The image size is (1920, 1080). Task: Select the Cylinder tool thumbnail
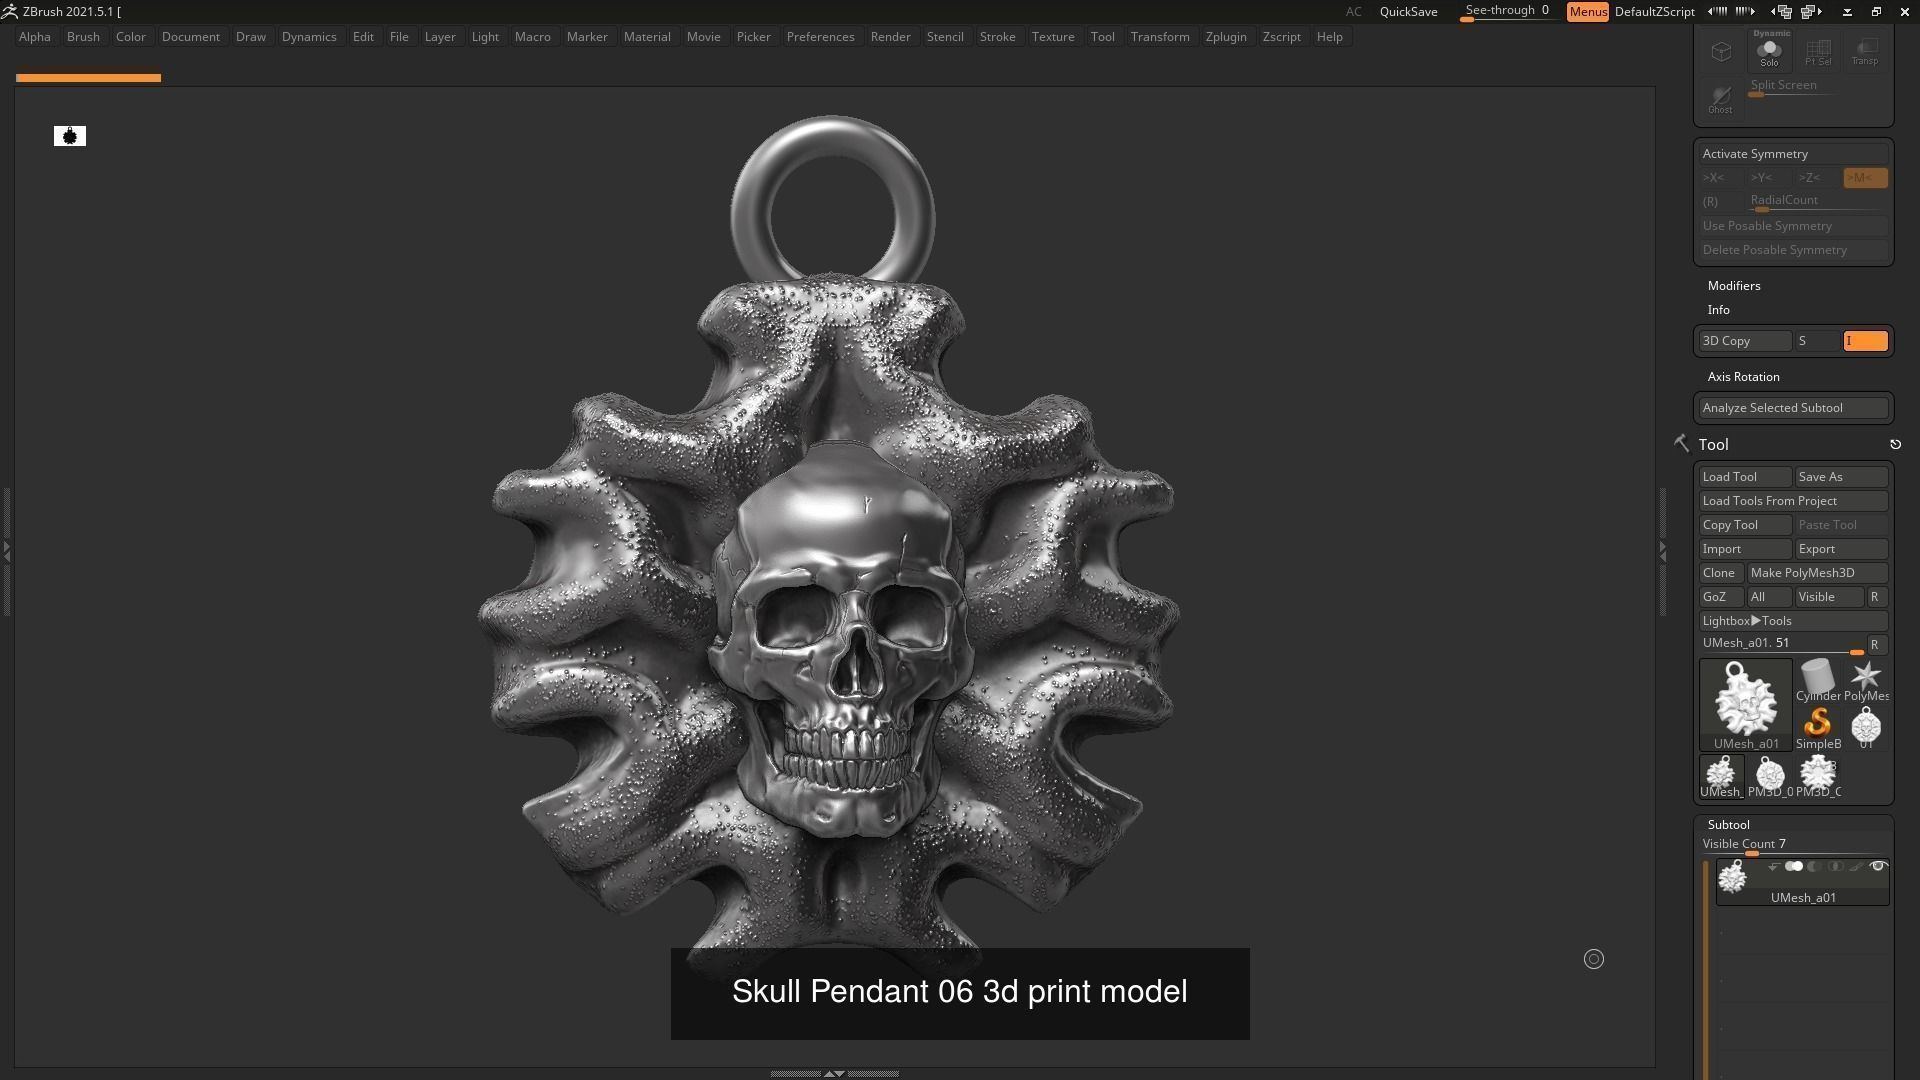click(1818, 680)
